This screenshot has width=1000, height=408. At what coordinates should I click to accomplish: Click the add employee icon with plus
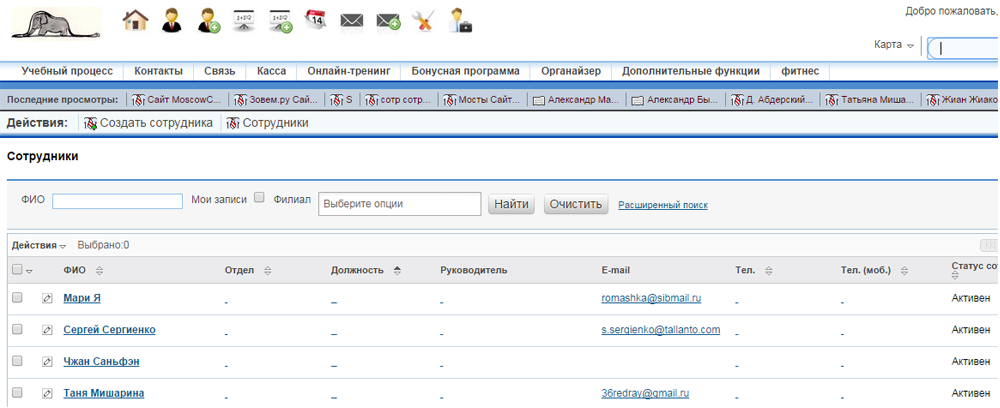pos(208,20)
